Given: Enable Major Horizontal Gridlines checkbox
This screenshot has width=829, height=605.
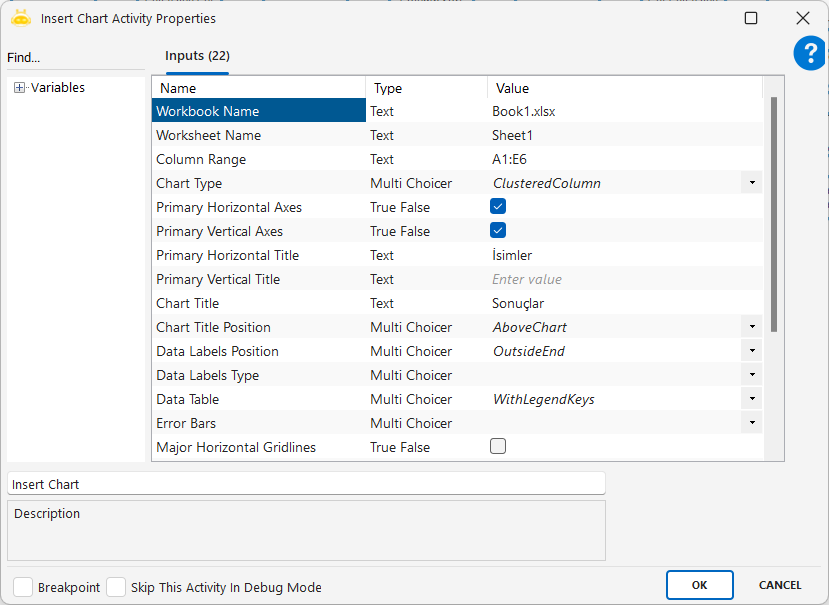Looking at the screenshot, I should pyautogui.click(x=498, y=447).
